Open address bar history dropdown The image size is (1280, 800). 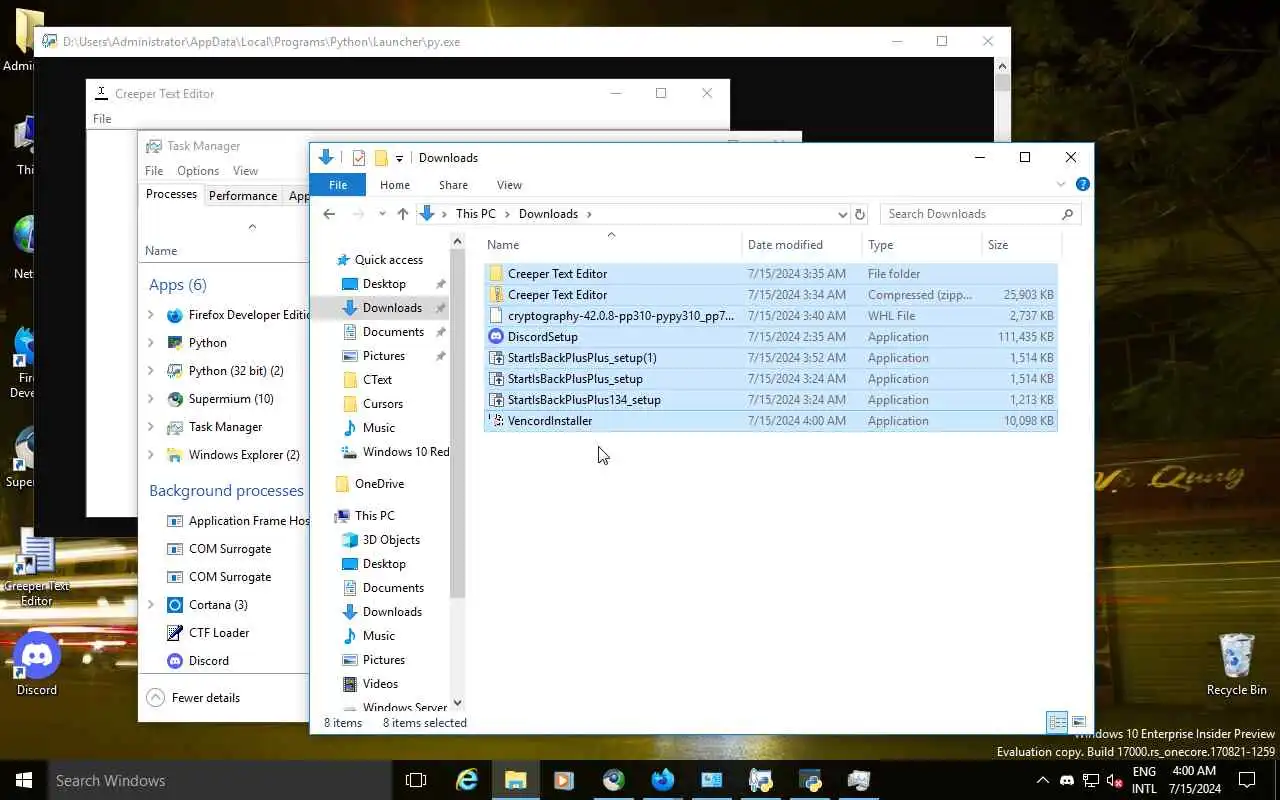[842, 214]
